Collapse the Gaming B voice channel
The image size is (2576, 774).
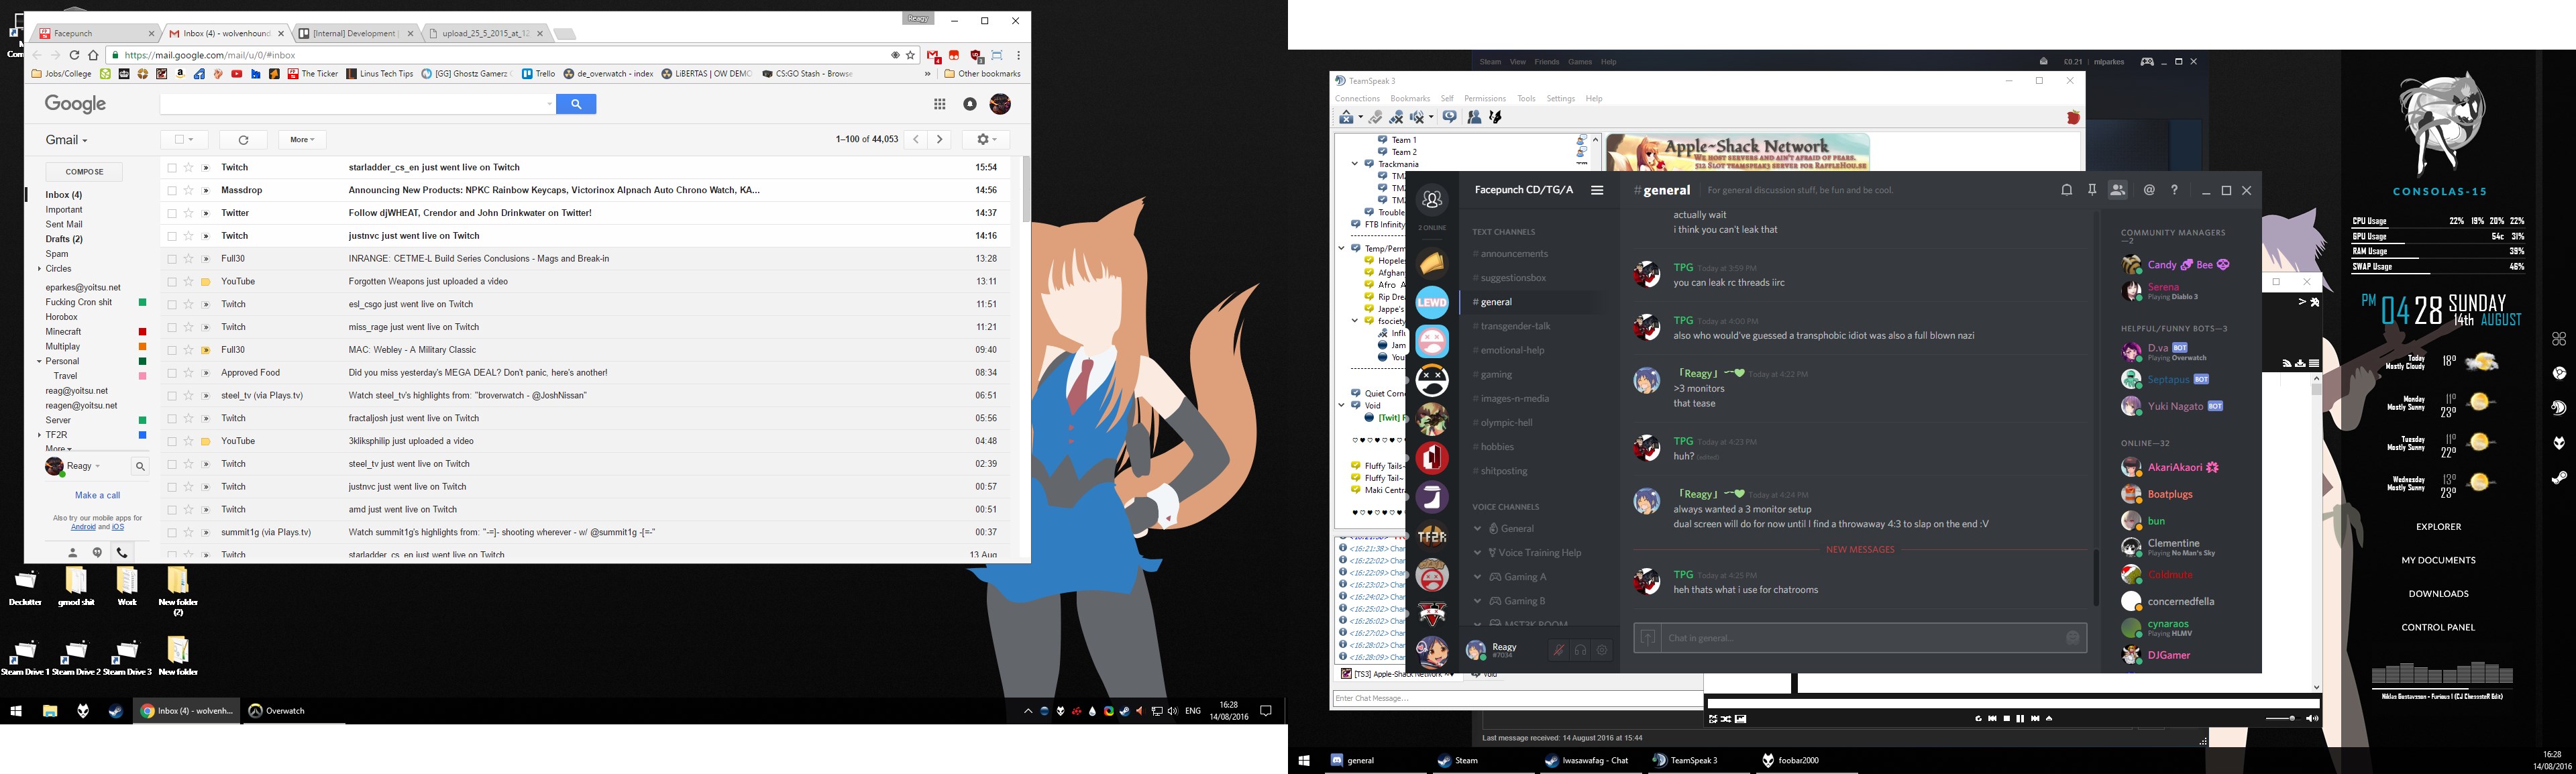tap(1477, 601)
